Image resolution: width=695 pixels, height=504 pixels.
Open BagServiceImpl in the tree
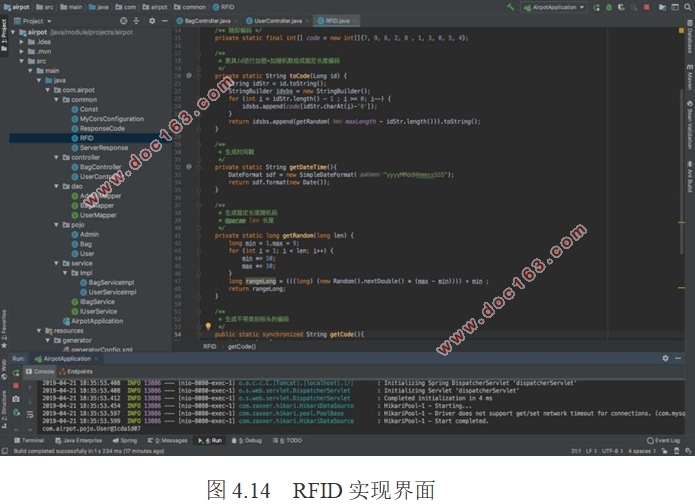coord(107,282)
